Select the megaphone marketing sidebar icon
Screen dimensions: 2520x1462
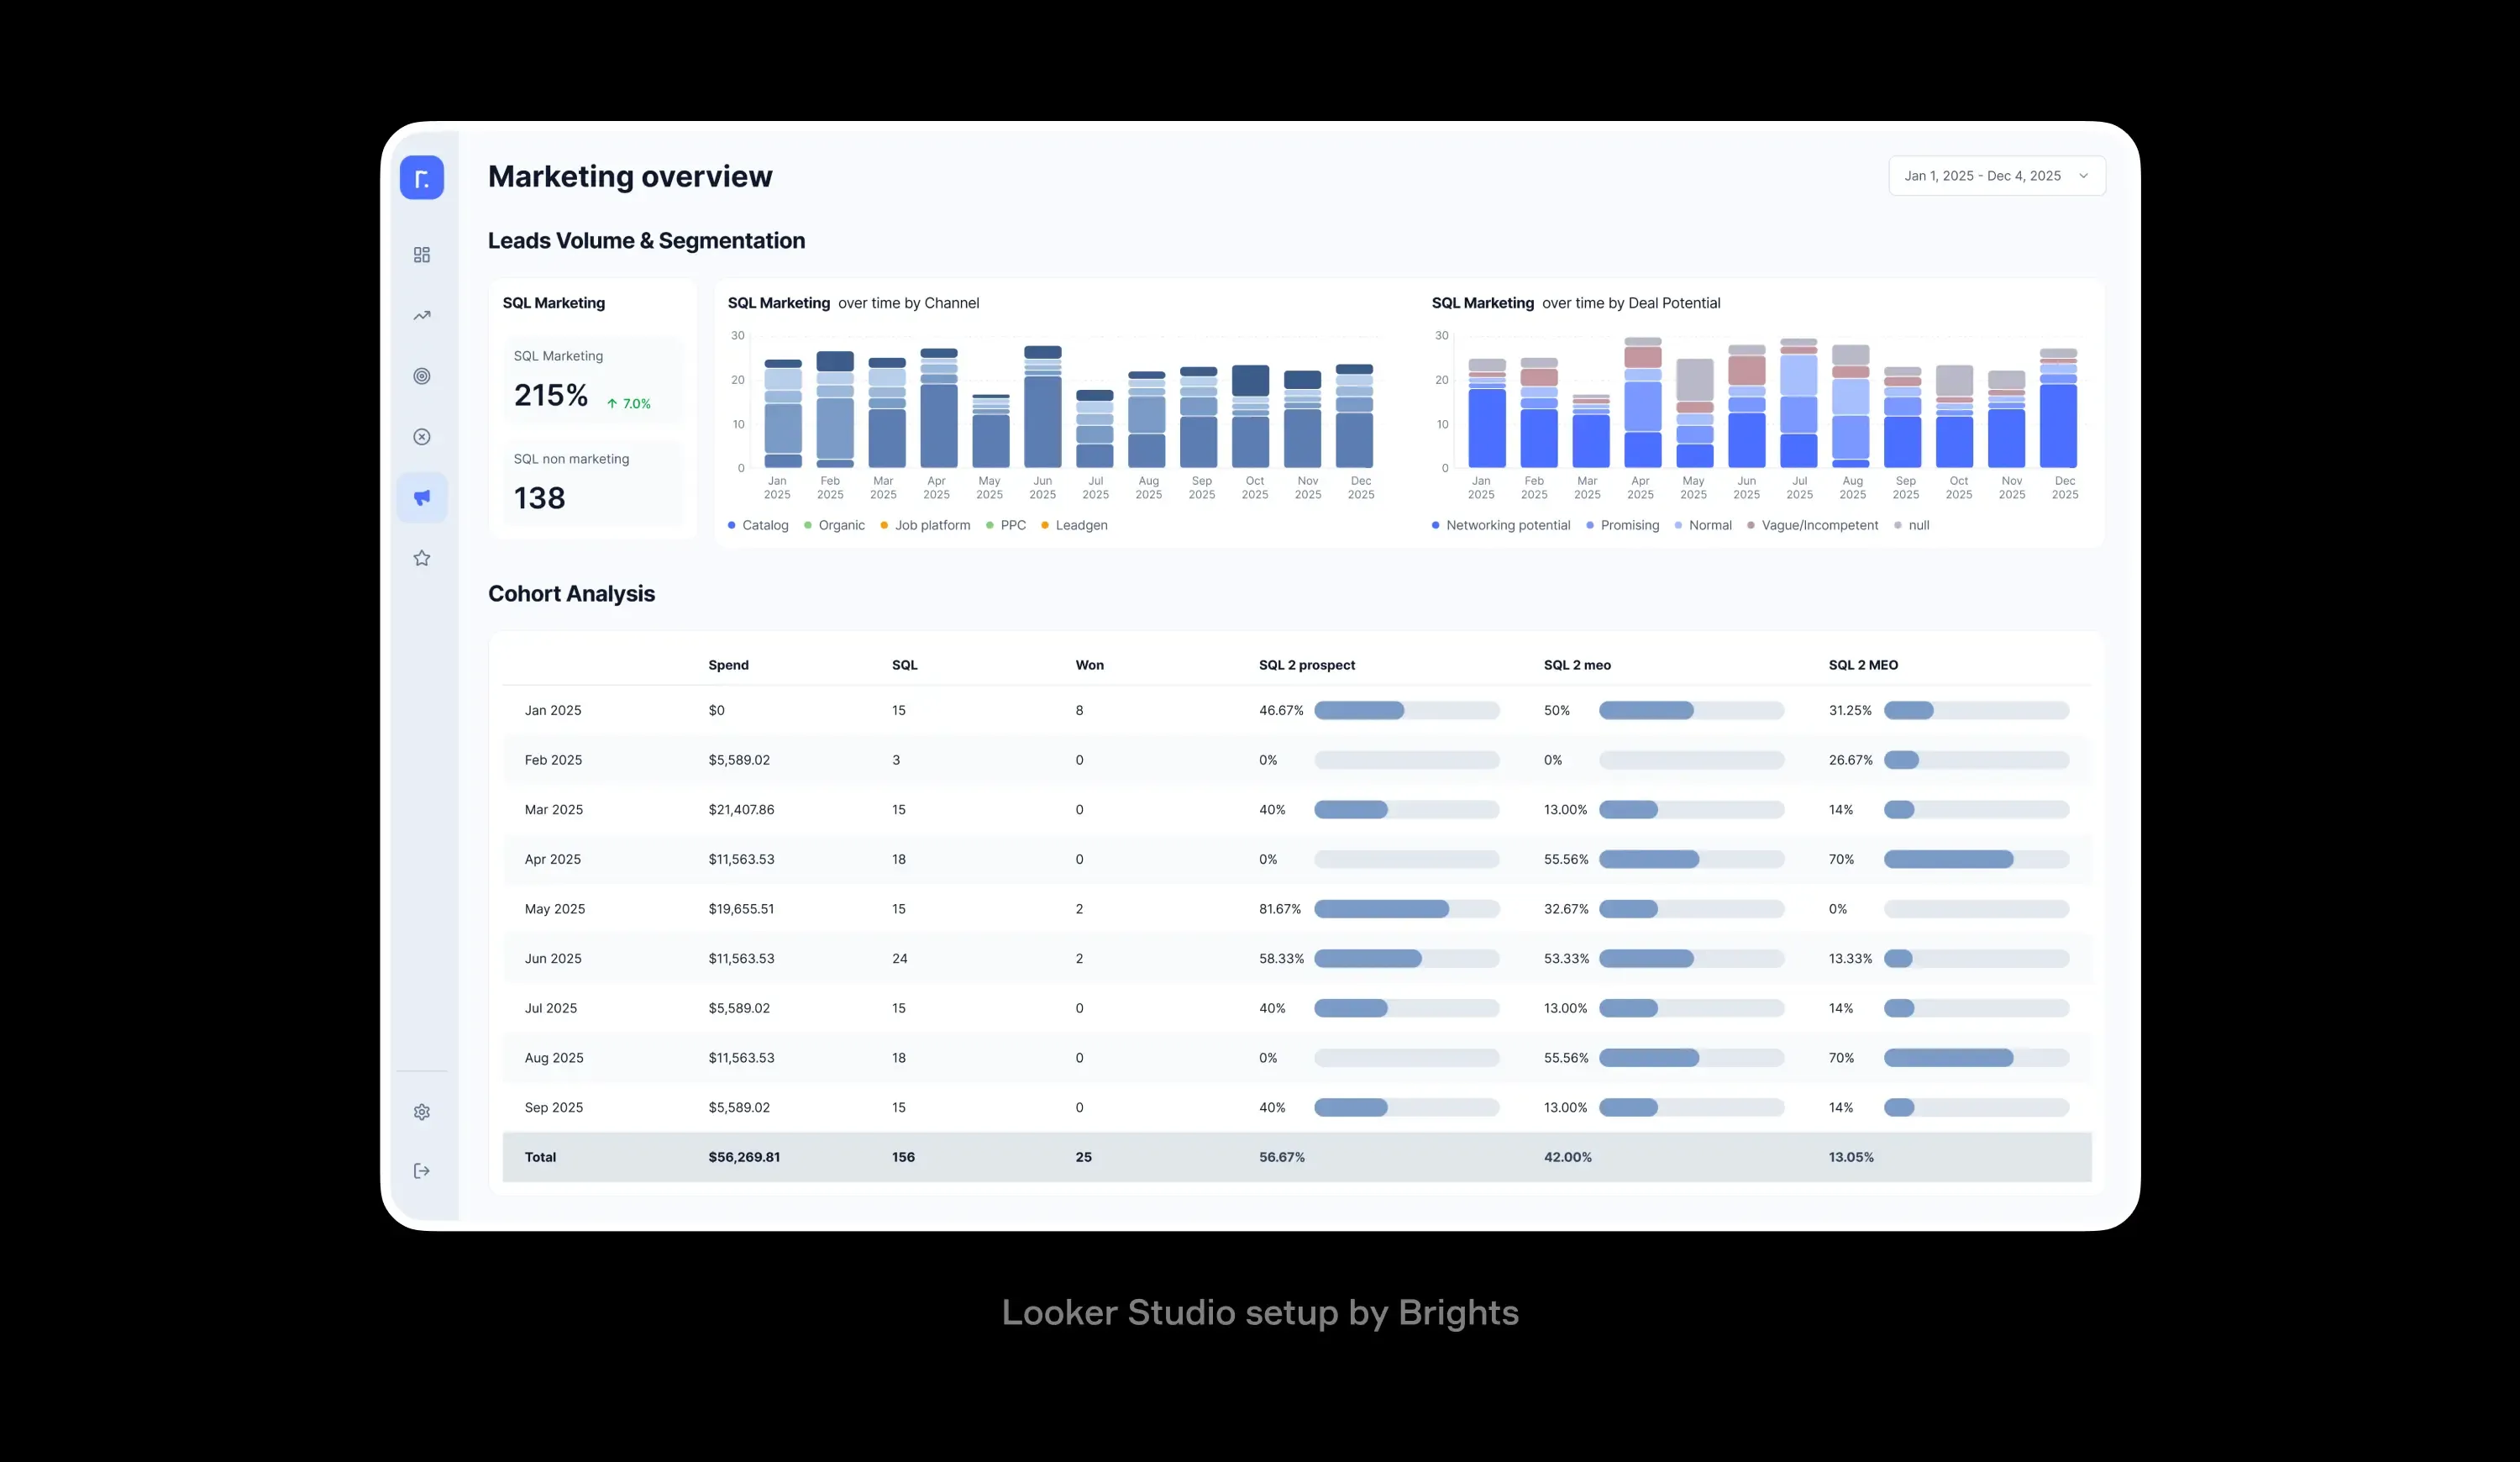click(422, 497)
